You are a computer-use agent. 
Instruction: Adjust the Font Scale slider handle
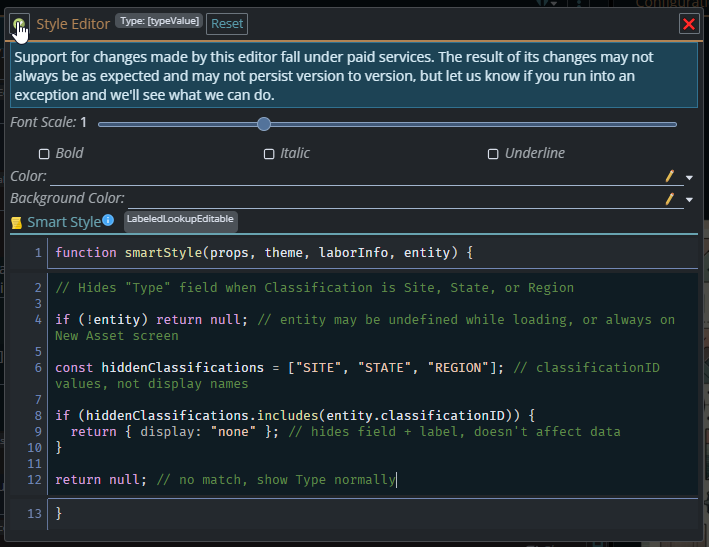[264, 124]
